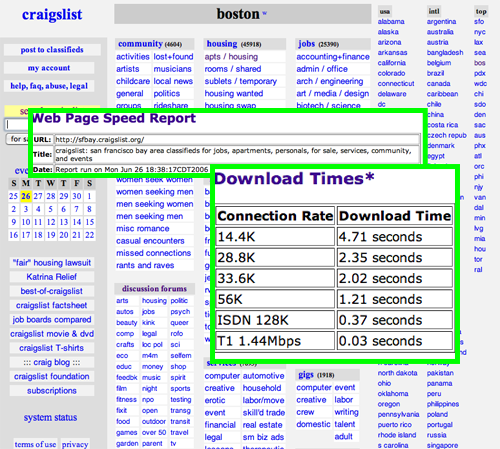Open lost+found in community
The width and height of the screenshot is (500, 449).
[x=173, y=57]
